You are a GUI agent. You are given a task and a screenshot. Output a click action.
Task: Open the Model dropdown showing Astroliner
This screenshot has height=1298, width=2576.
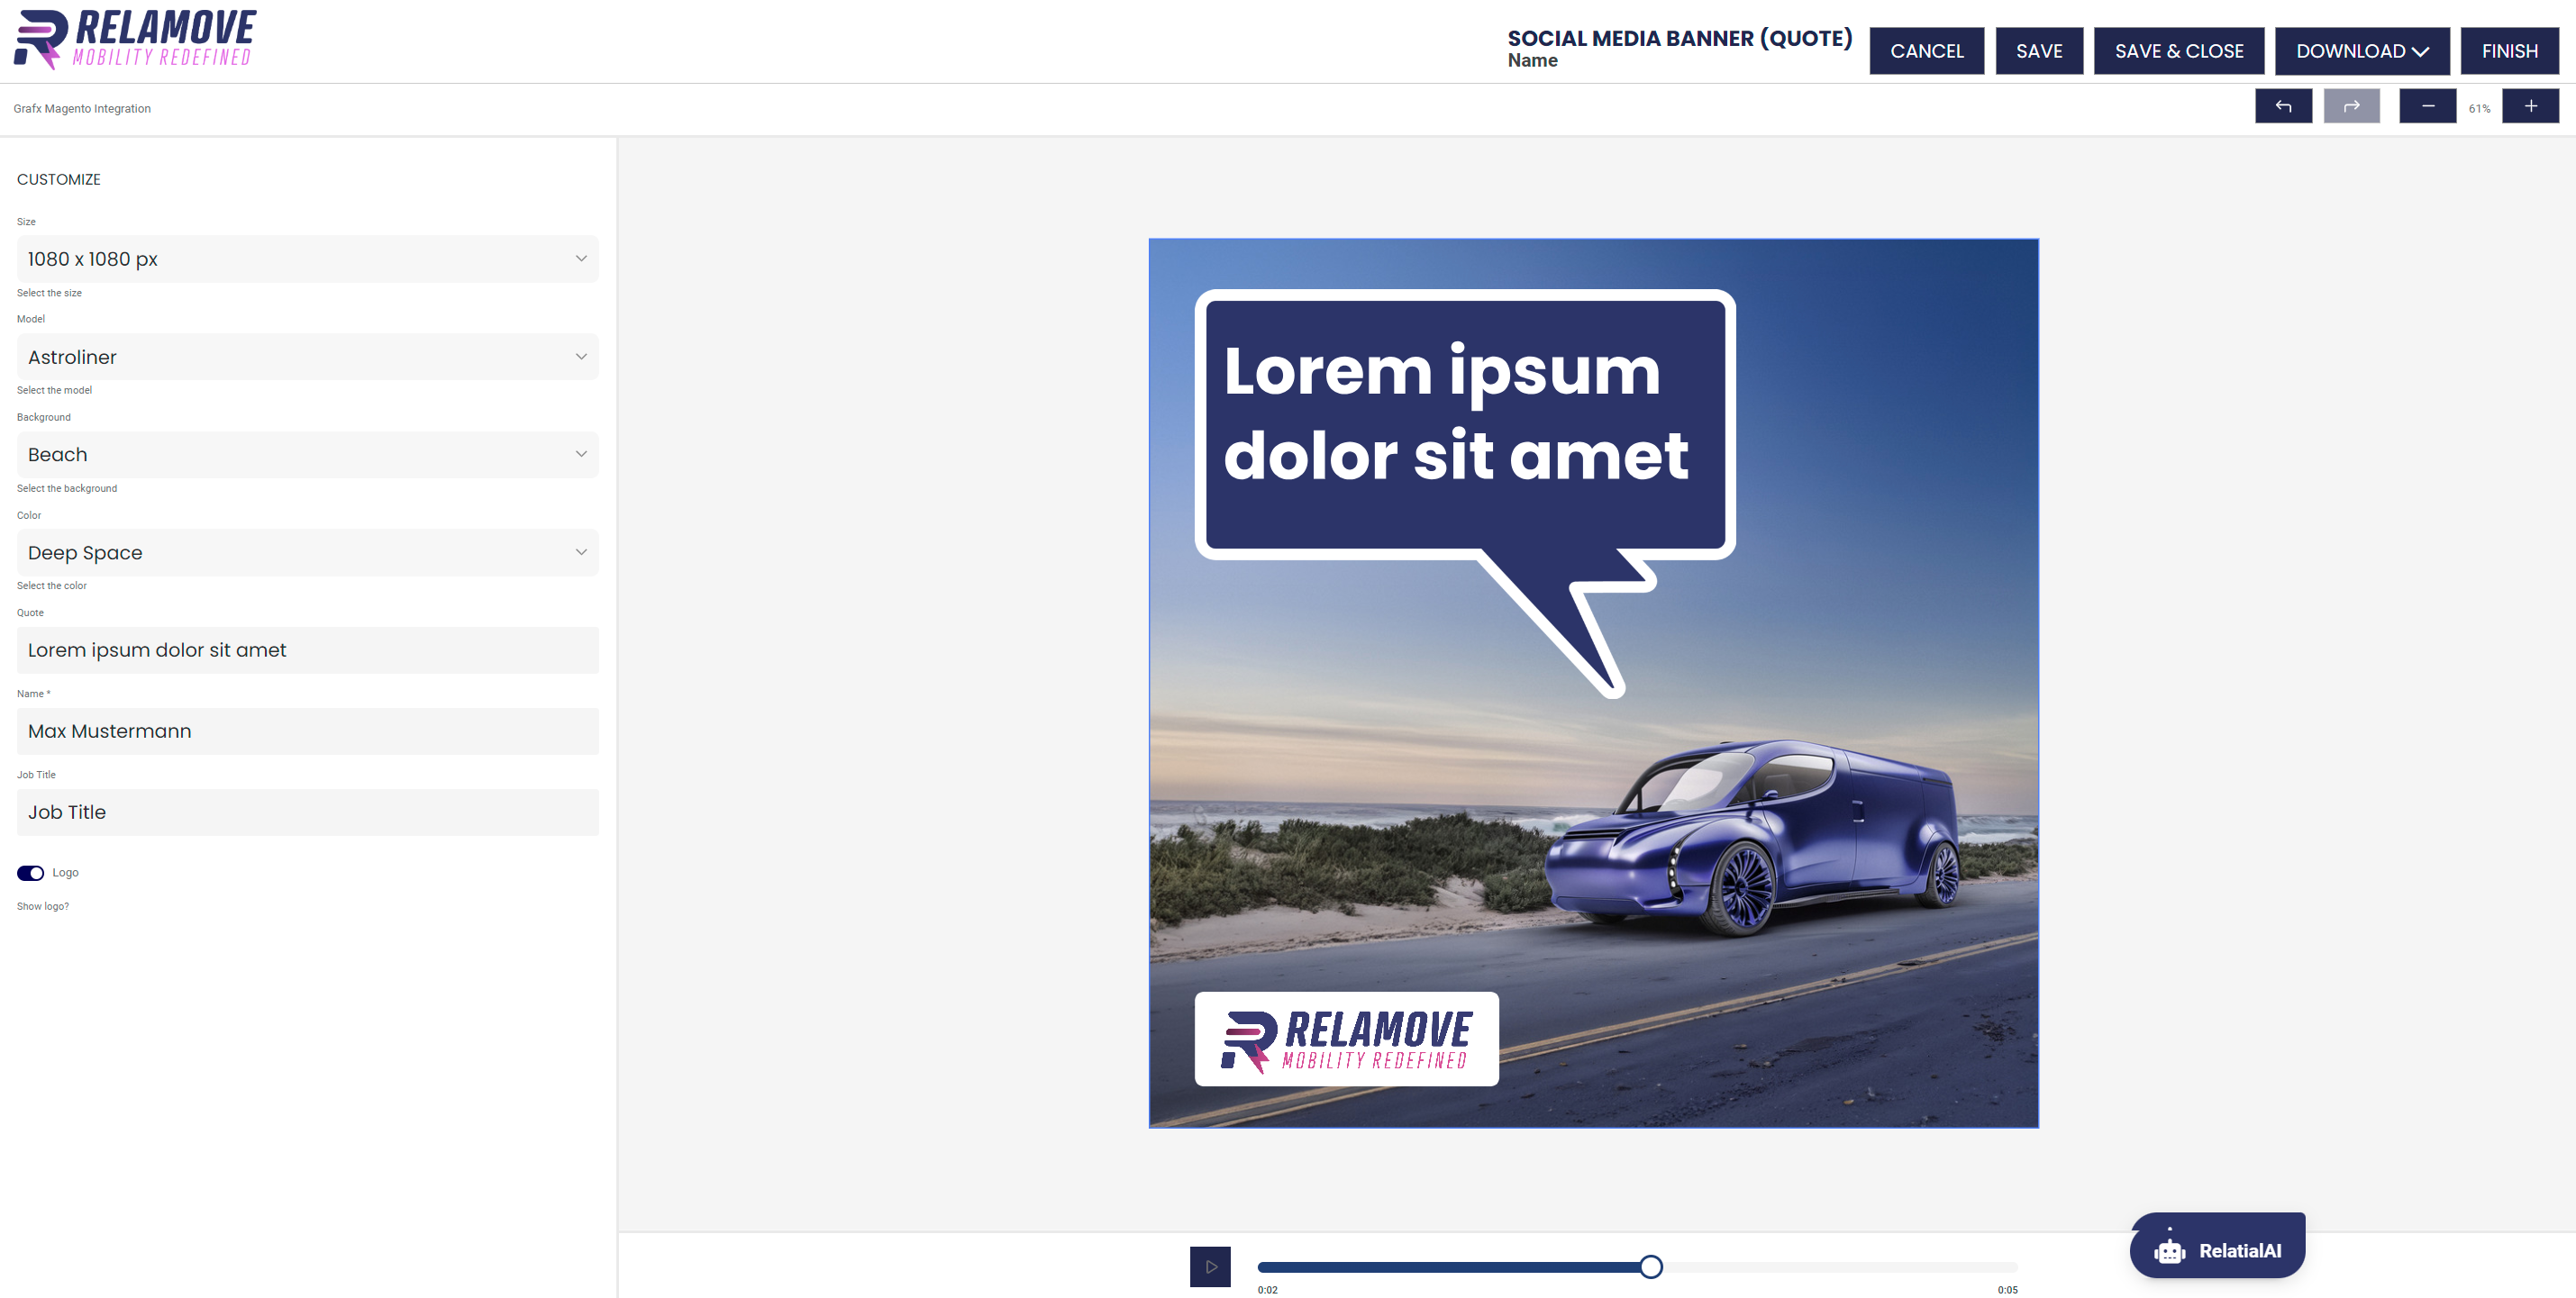pyautogui.click(x=307, y=357)
